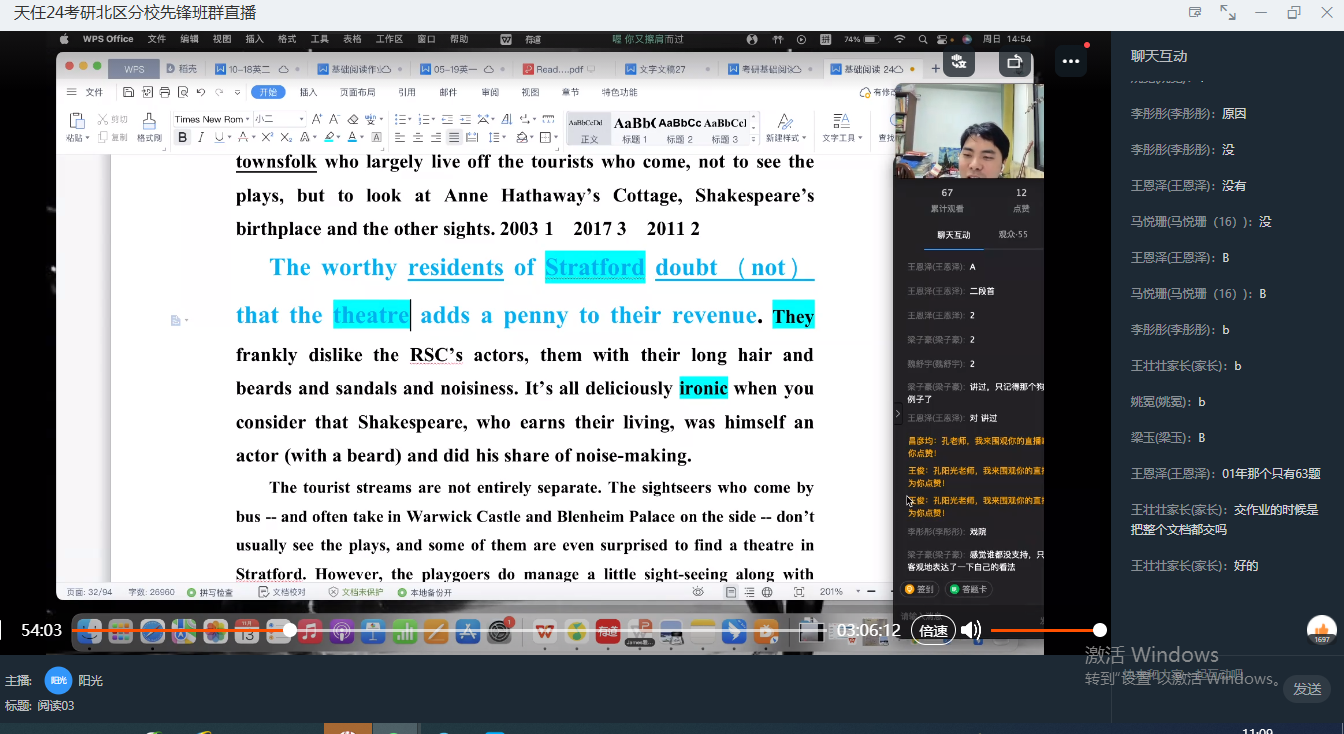
Task: Toggle superscript X² formatting
Action: 267,137
